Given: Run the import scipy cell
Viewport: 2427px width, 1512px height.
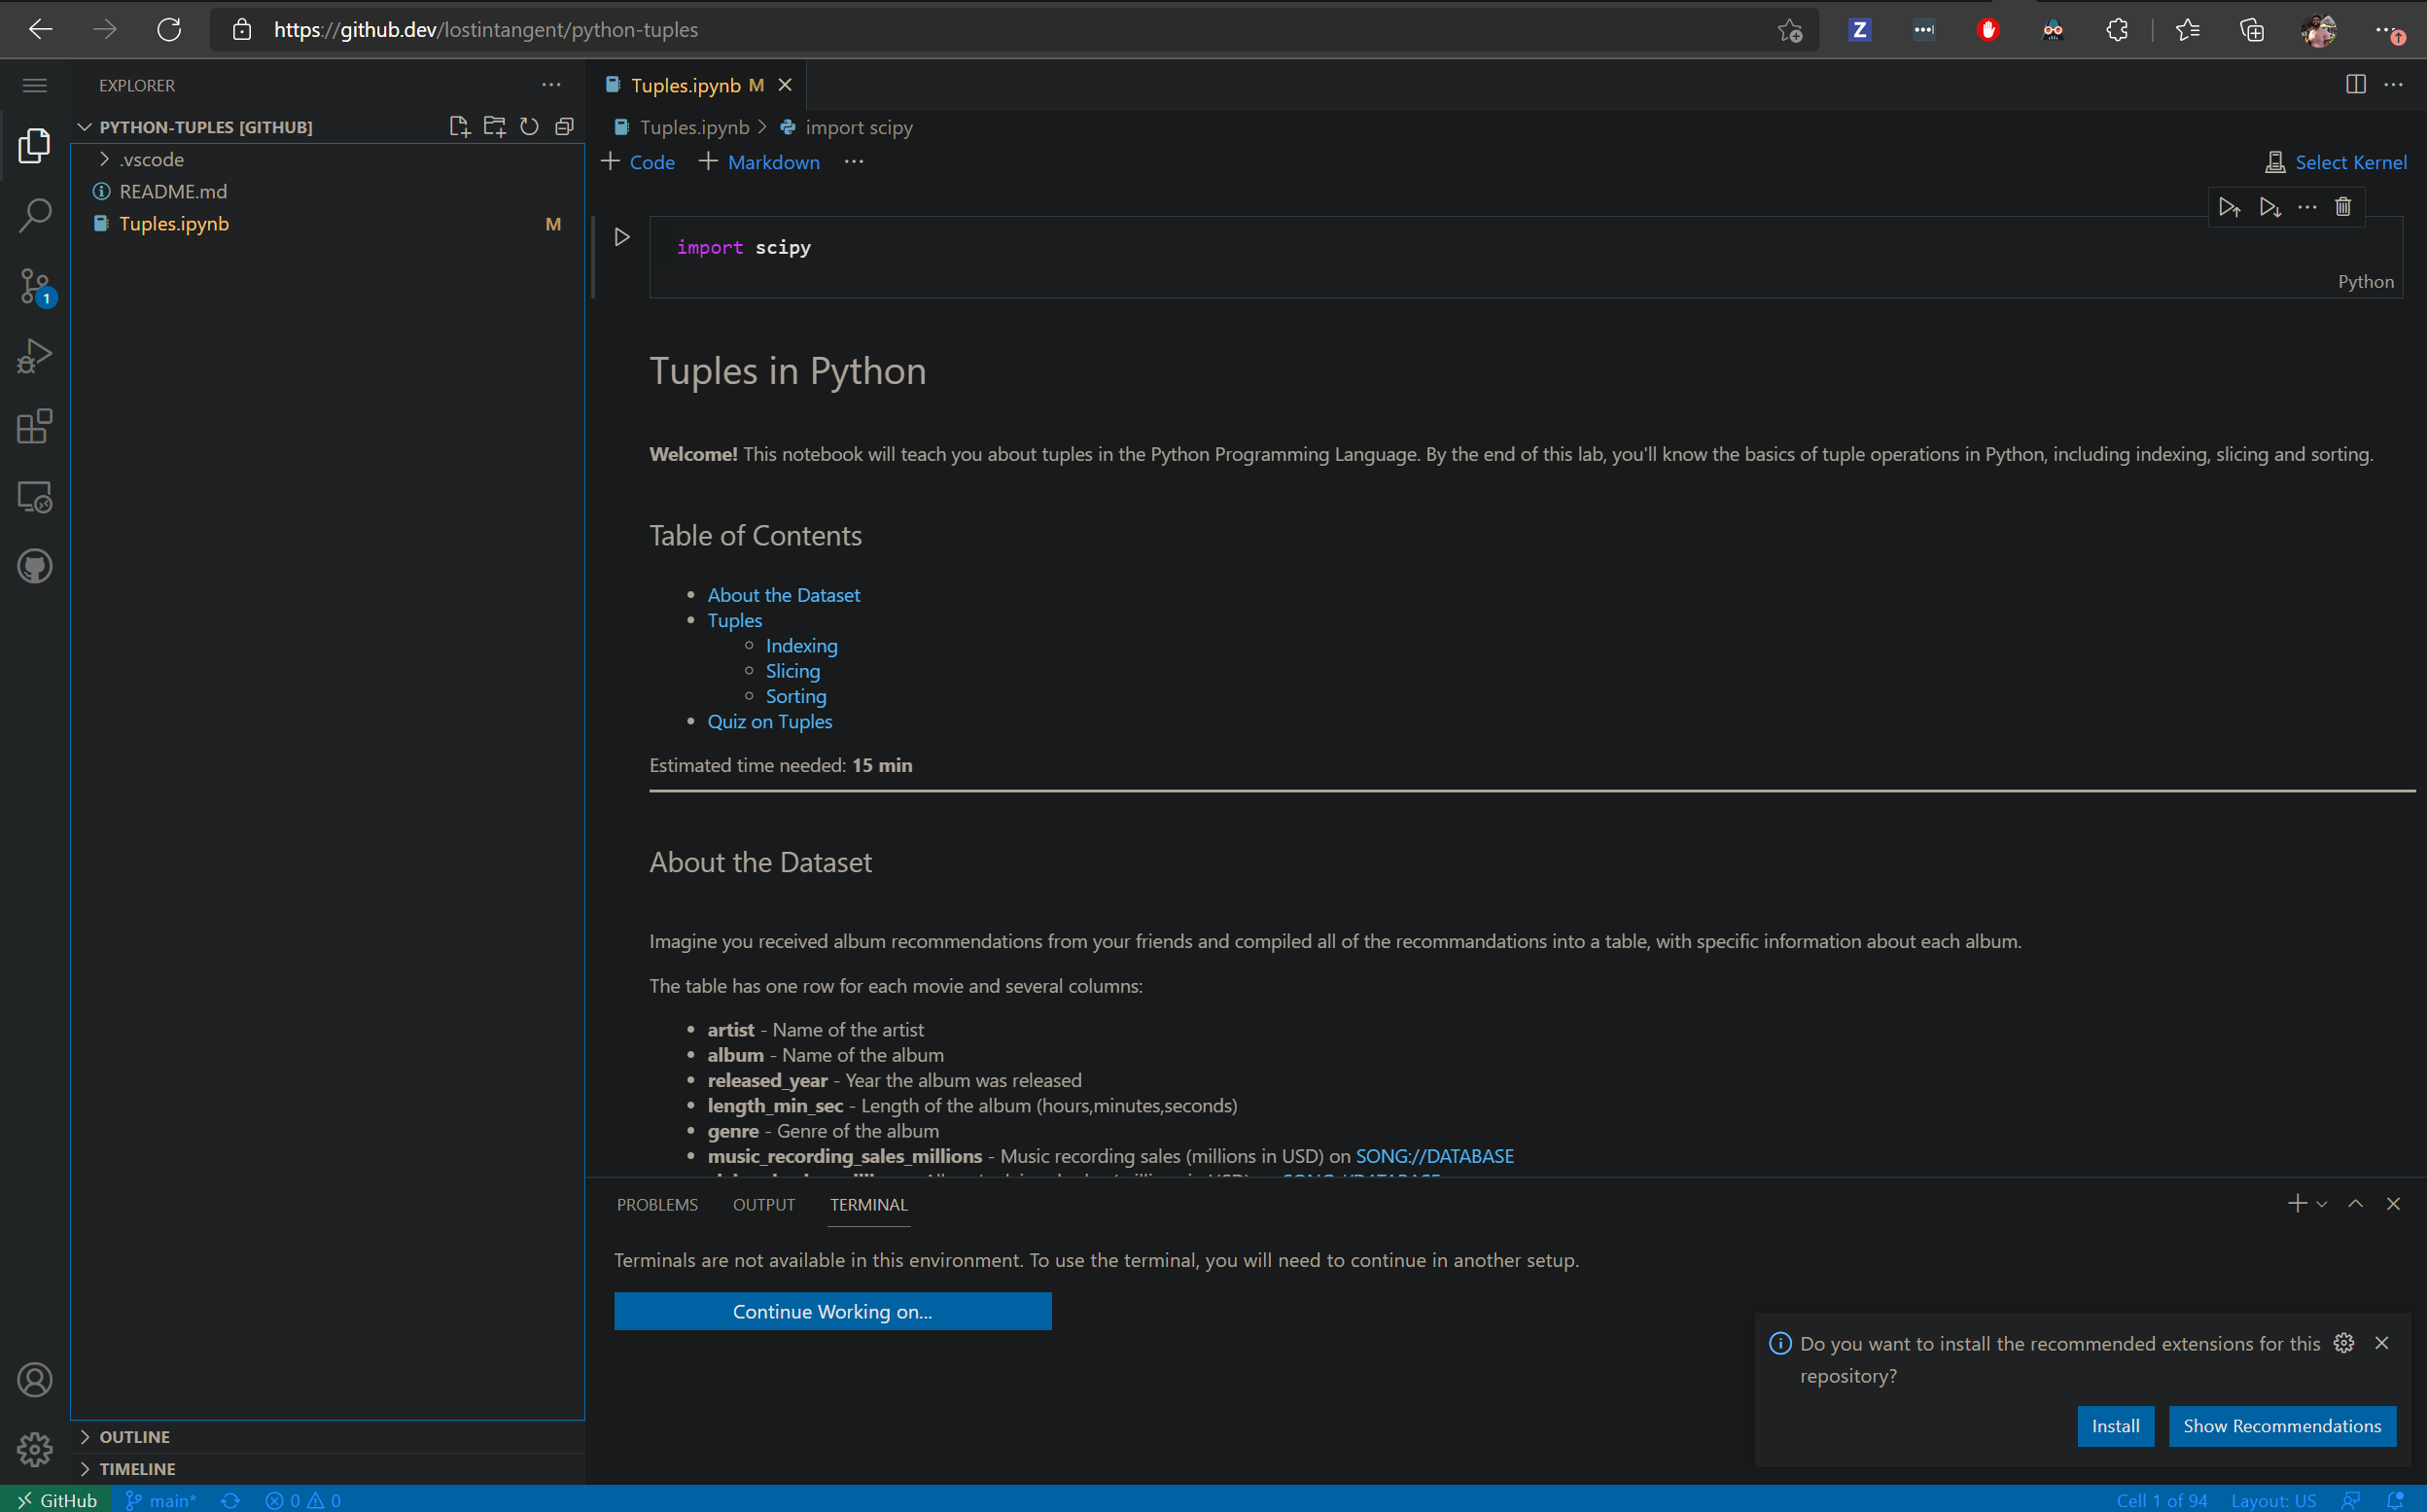Looking at the screenshot, I should coord(621,237).
